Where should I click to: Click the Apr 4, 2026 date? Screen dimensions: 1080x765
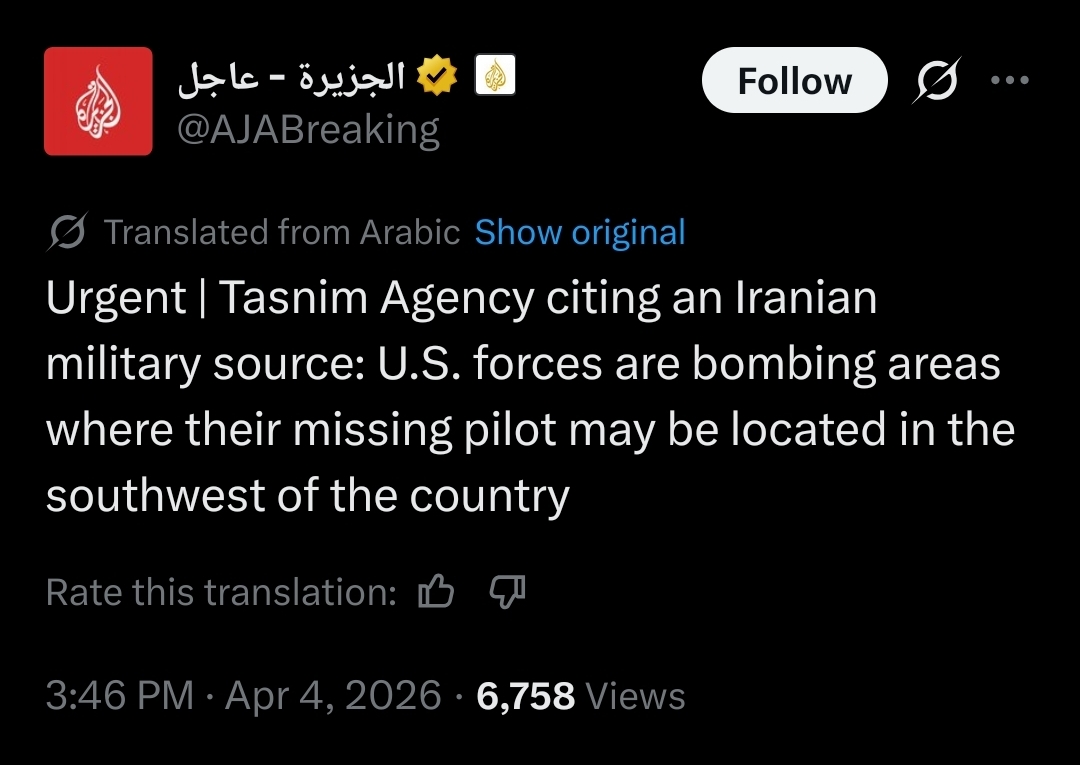click(333, 695)
